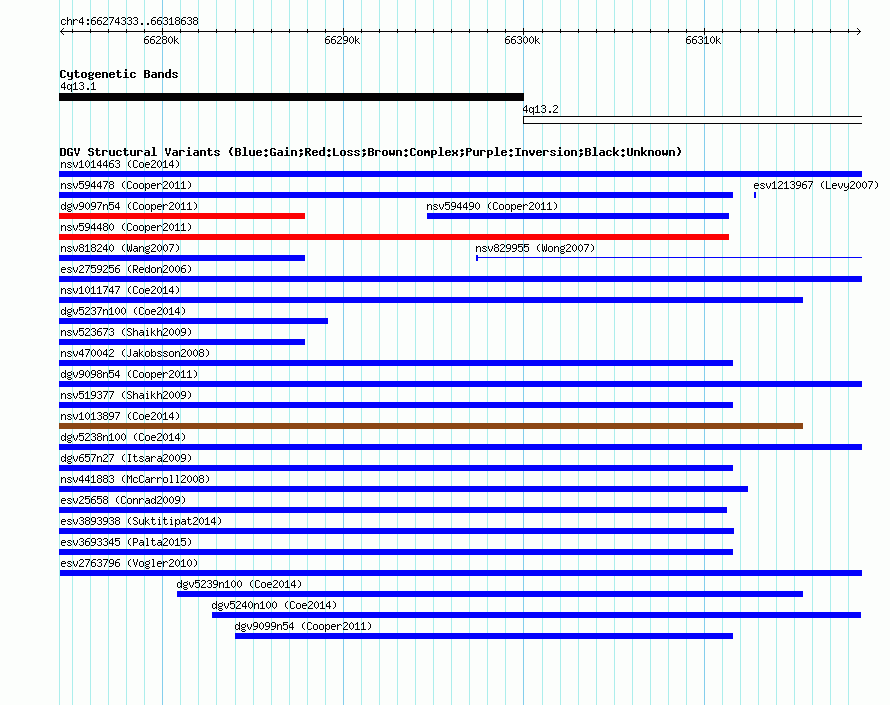Open the dgv5239n100 (Coe2014) label

tap(239, 584)
